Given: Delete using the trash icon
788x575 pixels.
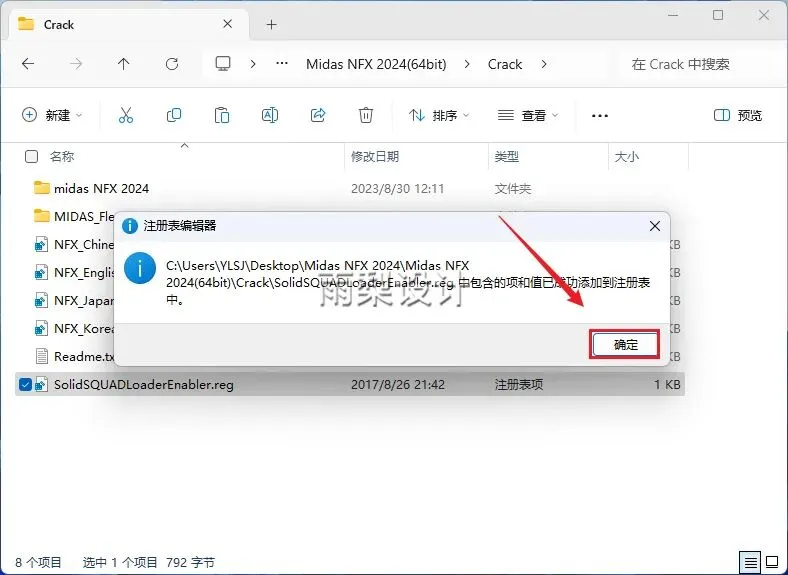Looking at the screenshot, I should click(x=366, y=115).
